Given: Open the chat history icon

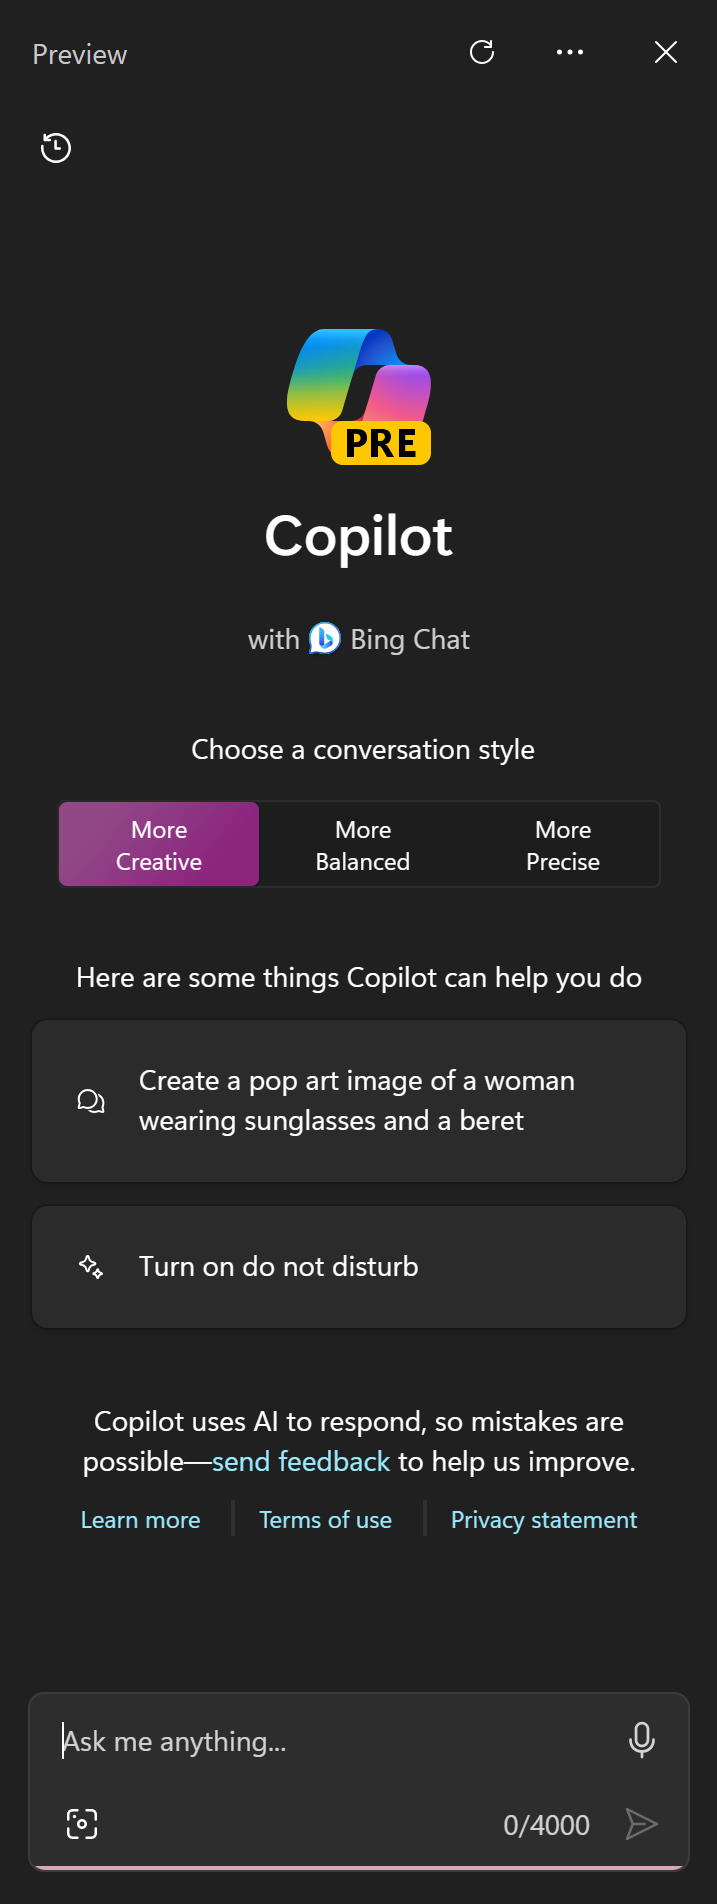Looking at the screenshot, I should [56, 148].
